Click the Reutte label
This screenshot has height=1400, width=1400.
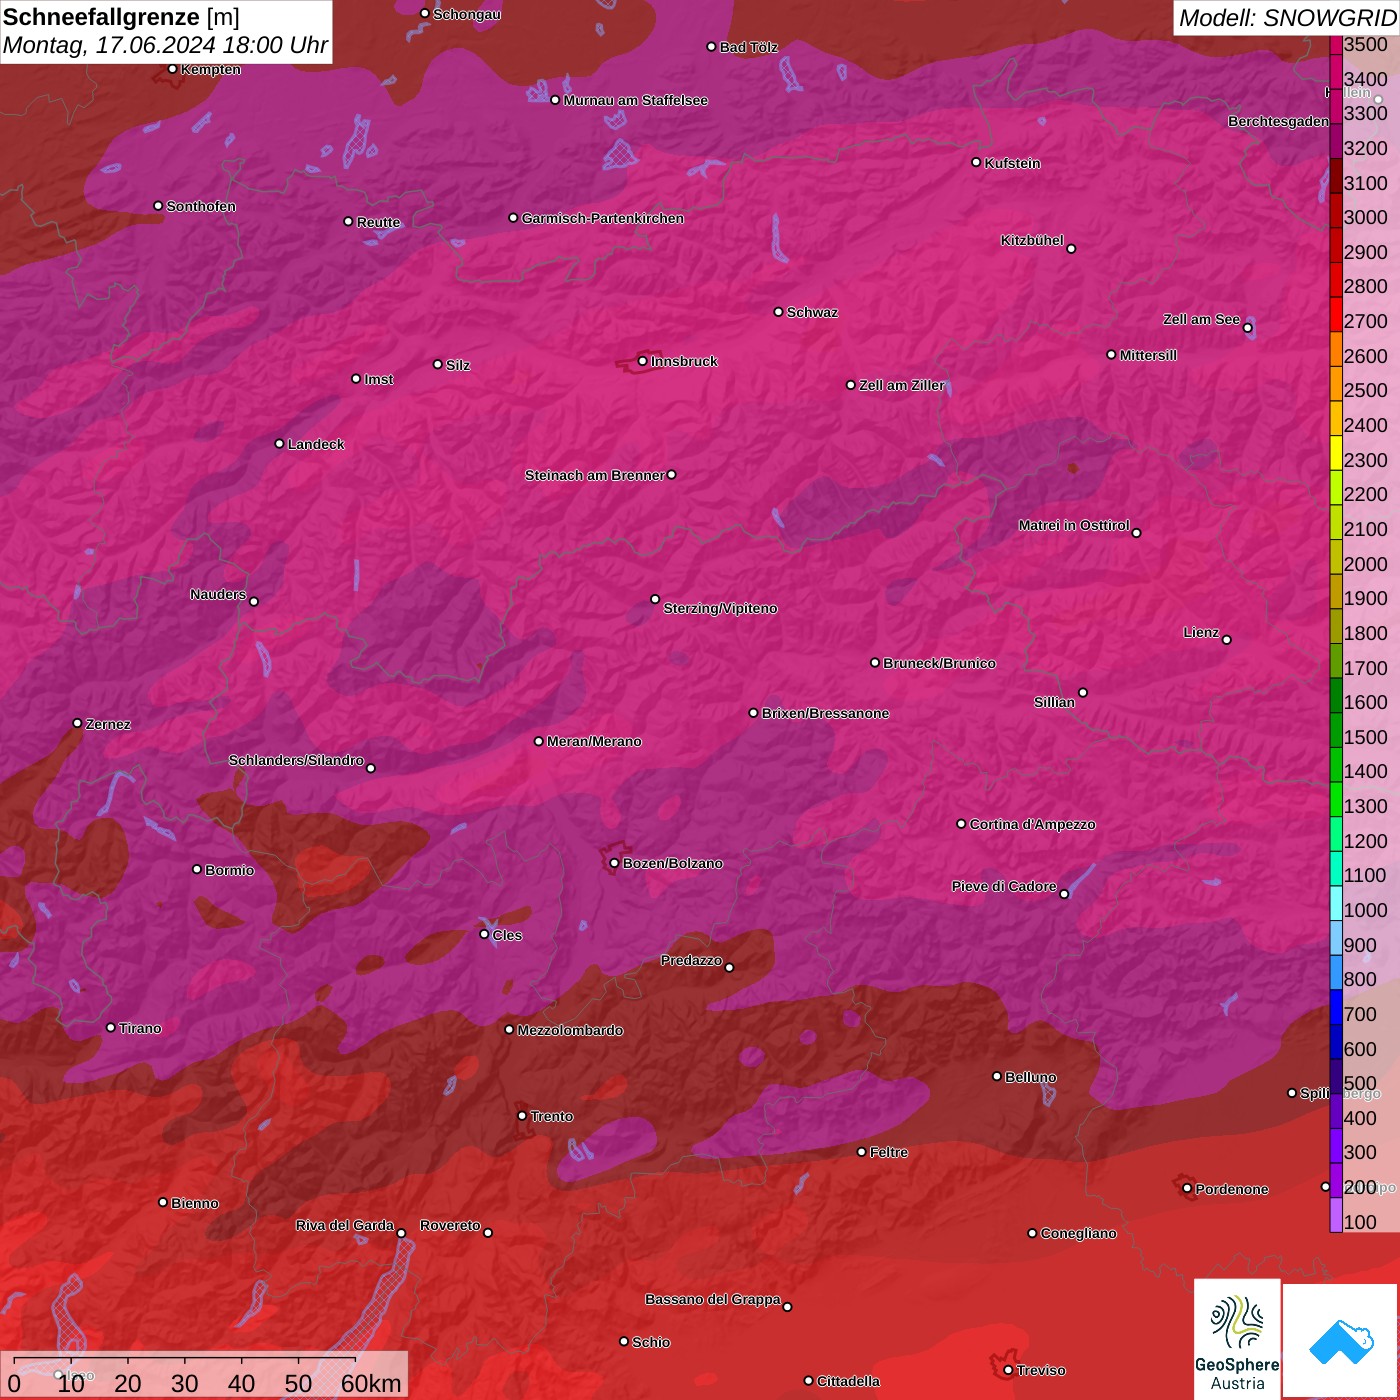coord(379,222)
